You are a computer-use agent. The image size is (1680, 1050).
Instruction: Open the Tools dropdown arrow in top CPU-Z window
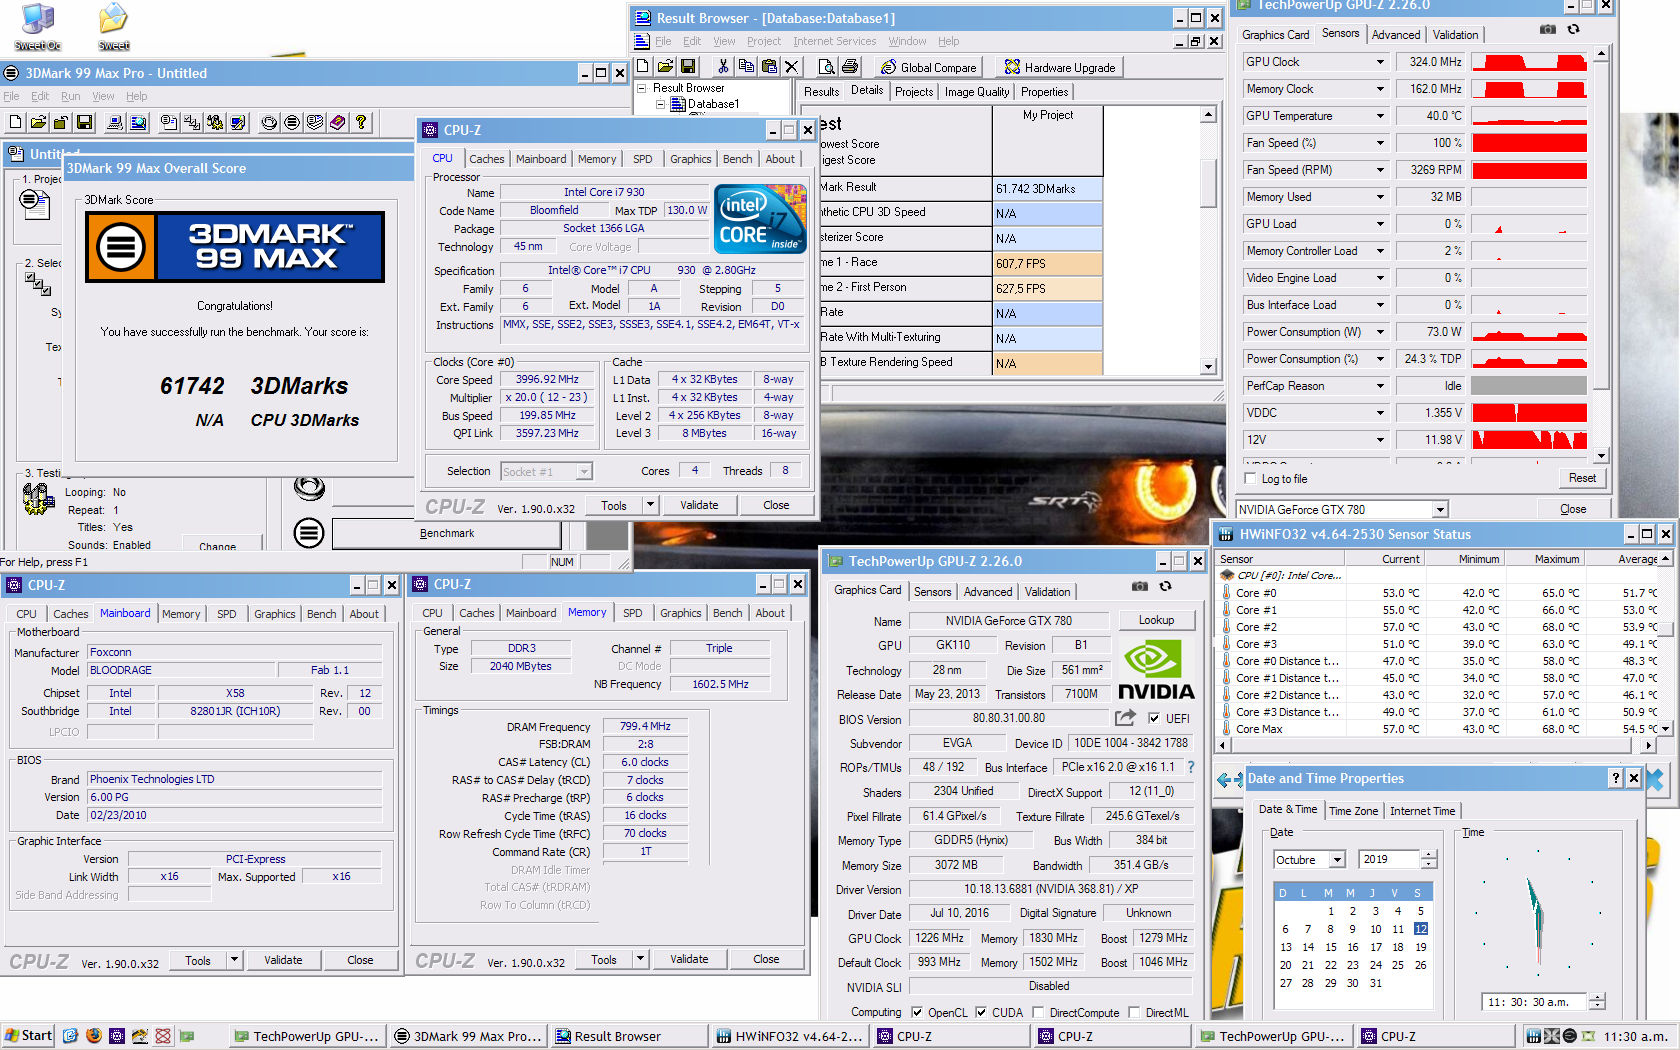tap(650, 505)
